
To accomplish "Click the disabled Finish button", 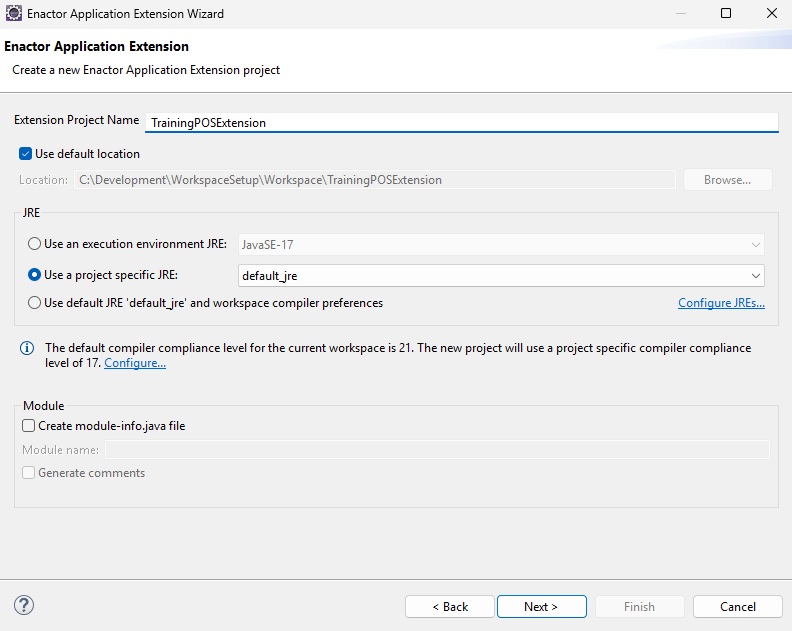I will pyautogui.click(x=639, y=607).
